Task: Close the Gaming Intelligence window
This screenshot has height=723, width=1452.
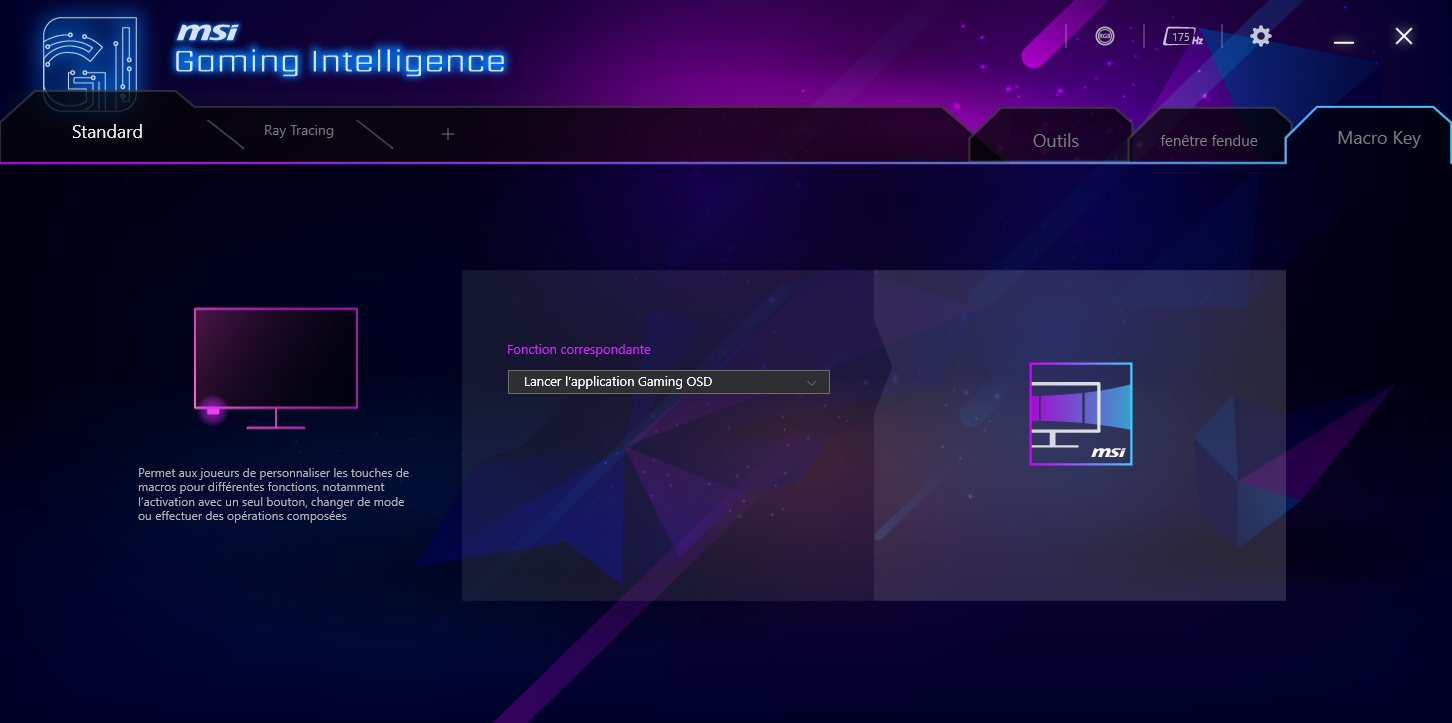Action: tap(1404, 37)
